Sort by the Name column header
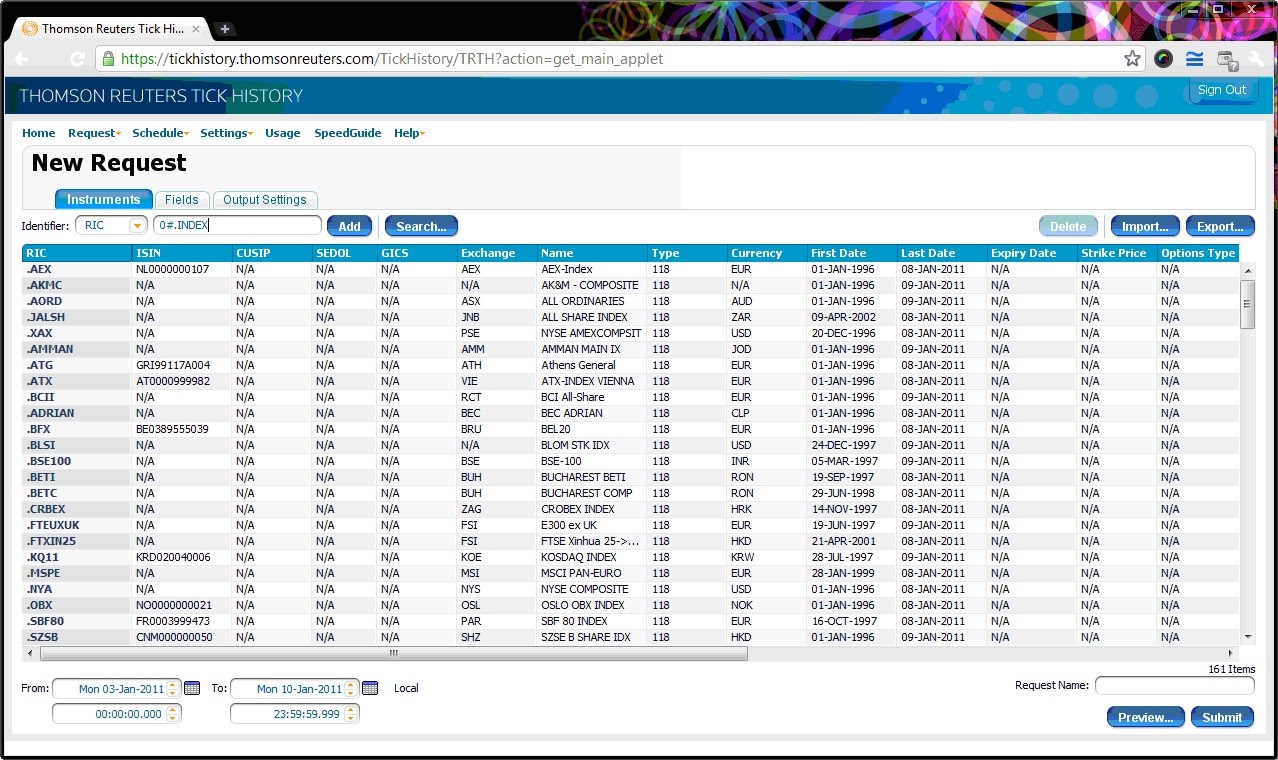 [x=592, y=253]
